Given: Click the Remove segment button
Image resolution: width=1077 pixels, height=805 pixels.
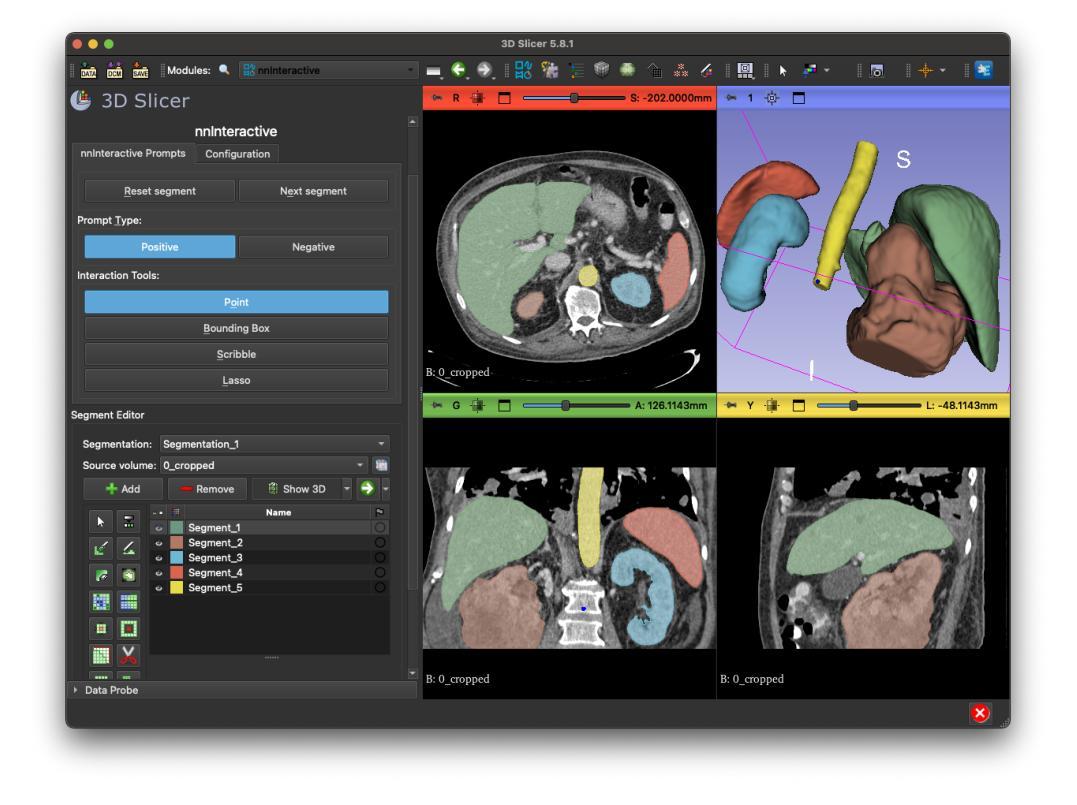Looking at the screenshot, I should pyautogui.click(x=207, y=489).
